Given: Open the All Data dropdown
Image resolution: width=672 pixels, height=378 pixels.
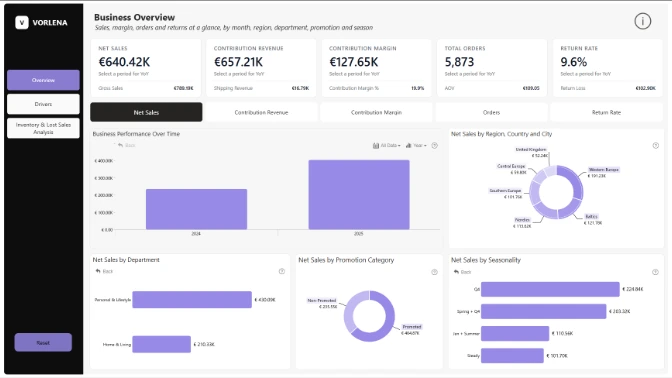Looking at the screenshot, I should coord(387,146).
